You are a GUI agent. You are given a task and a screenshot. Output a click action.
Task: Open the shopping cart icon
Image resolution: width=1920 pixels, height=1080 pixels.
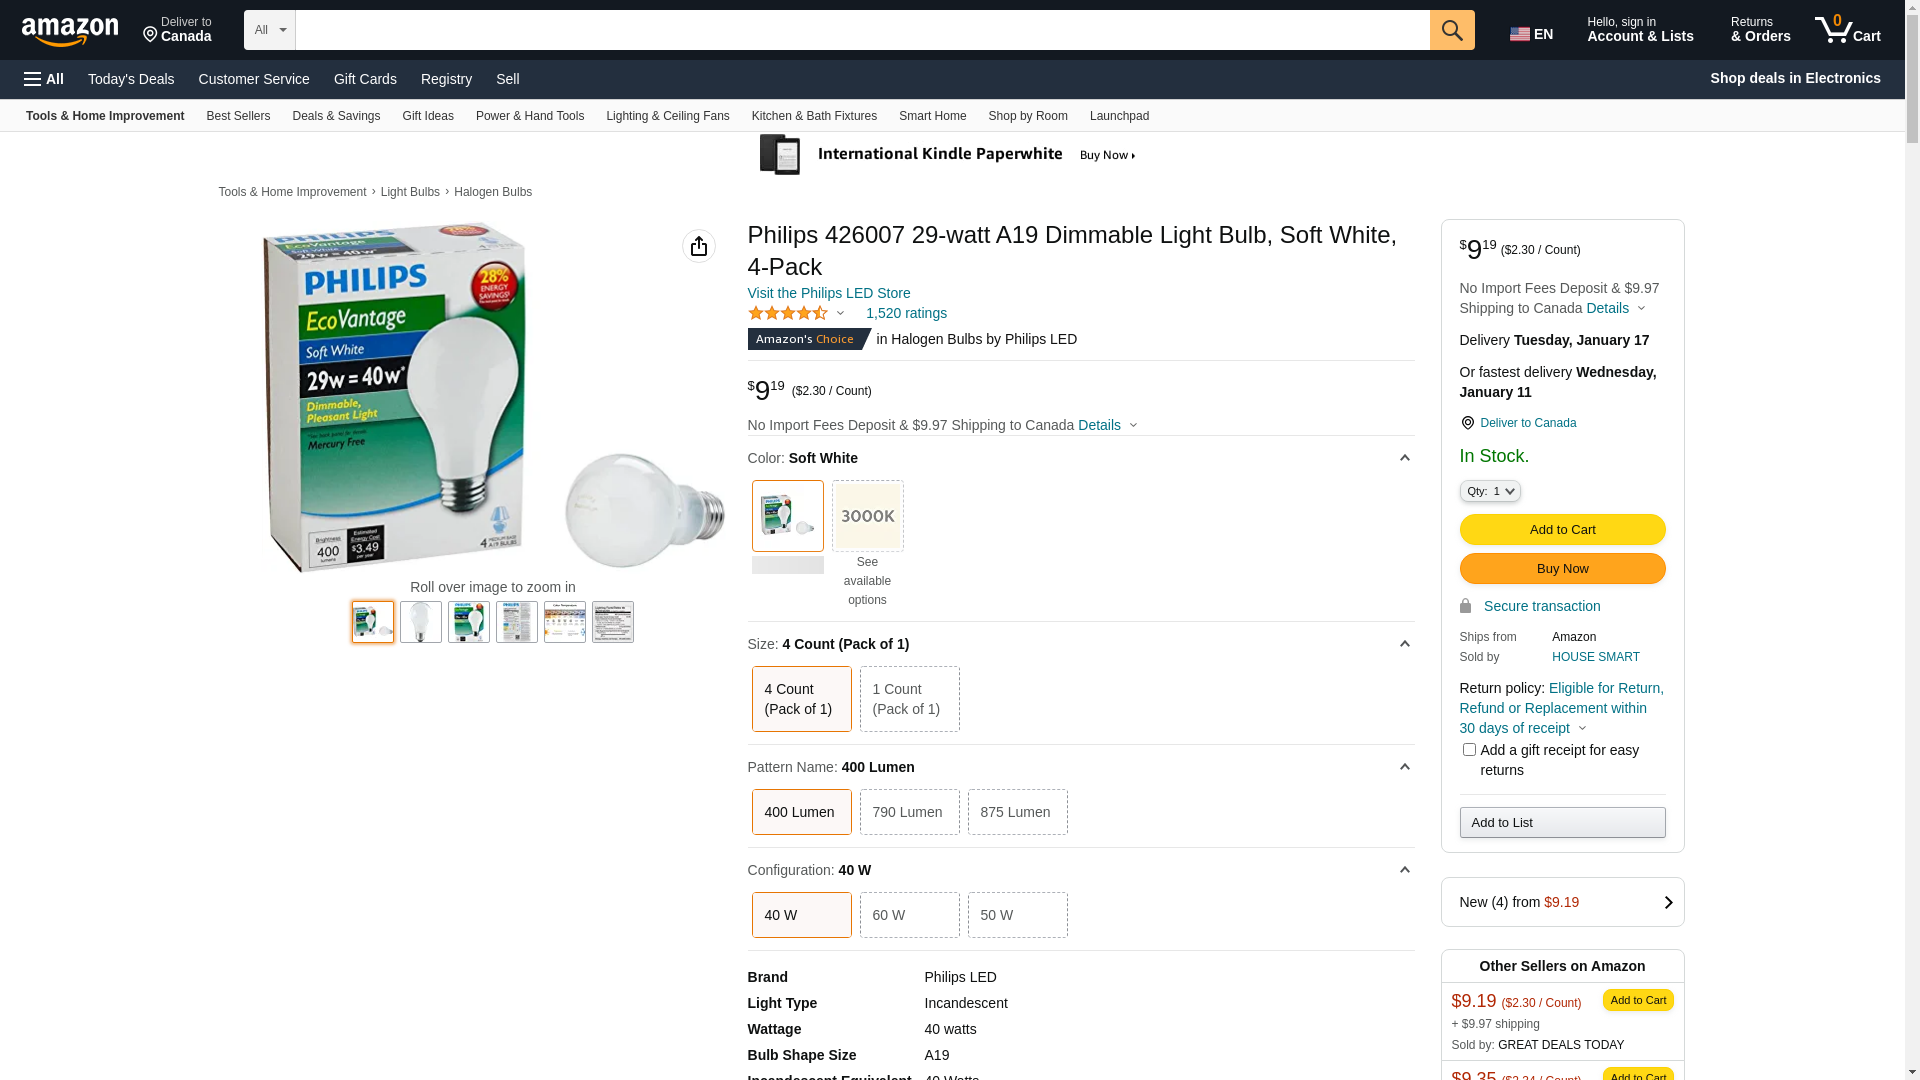tap(1847, 30)
